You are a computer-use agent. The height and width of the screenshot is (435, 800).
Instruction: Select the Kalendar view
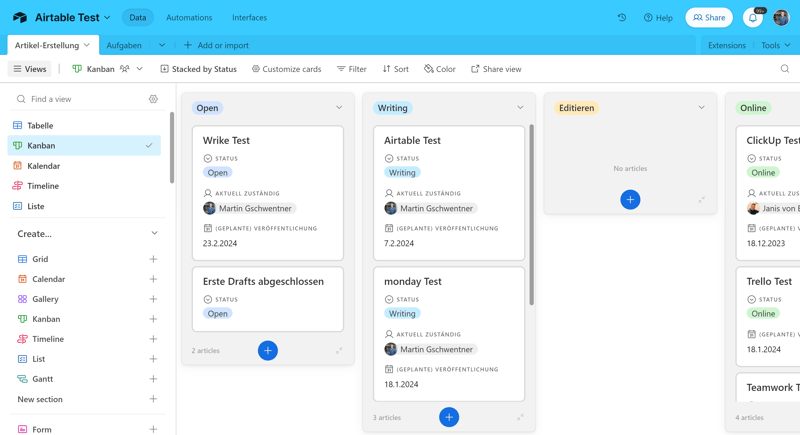tap(84, 166)
